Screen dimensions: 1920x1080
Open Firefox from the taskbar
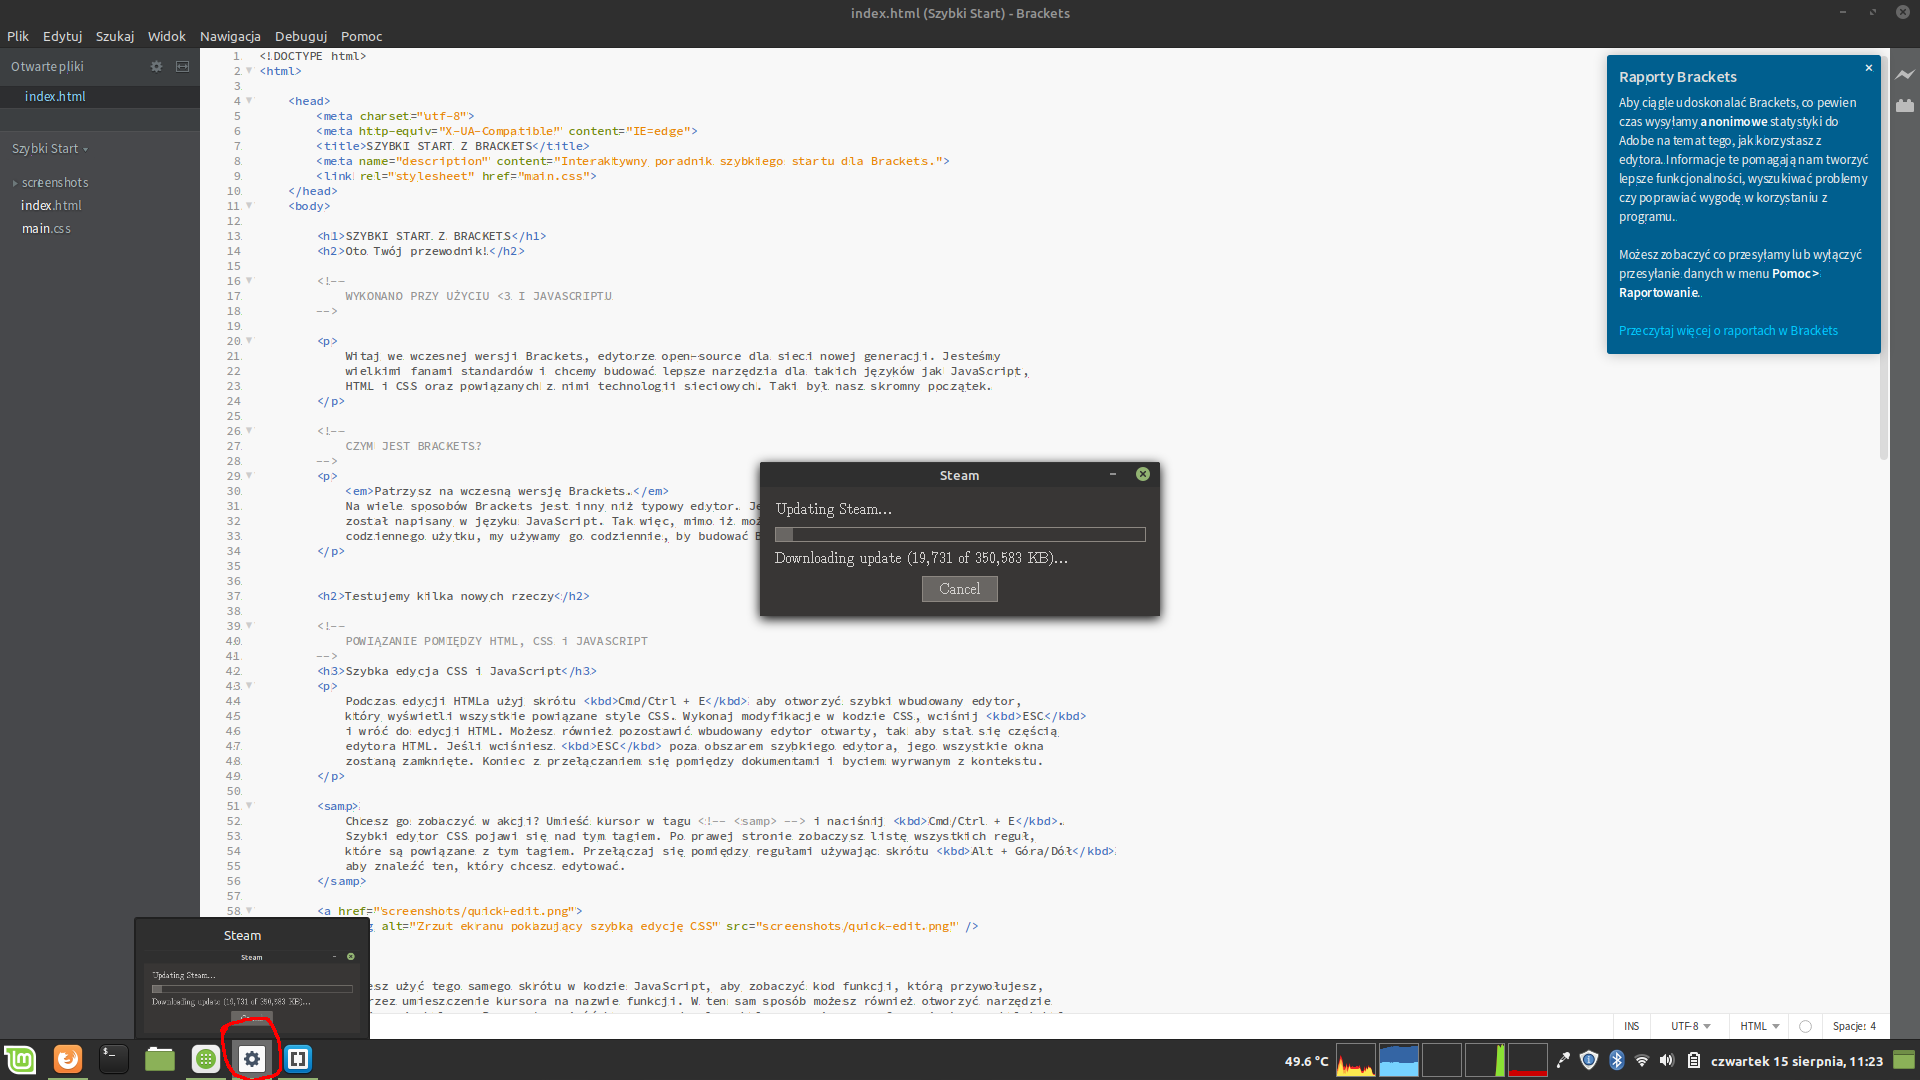point(67,1059)
